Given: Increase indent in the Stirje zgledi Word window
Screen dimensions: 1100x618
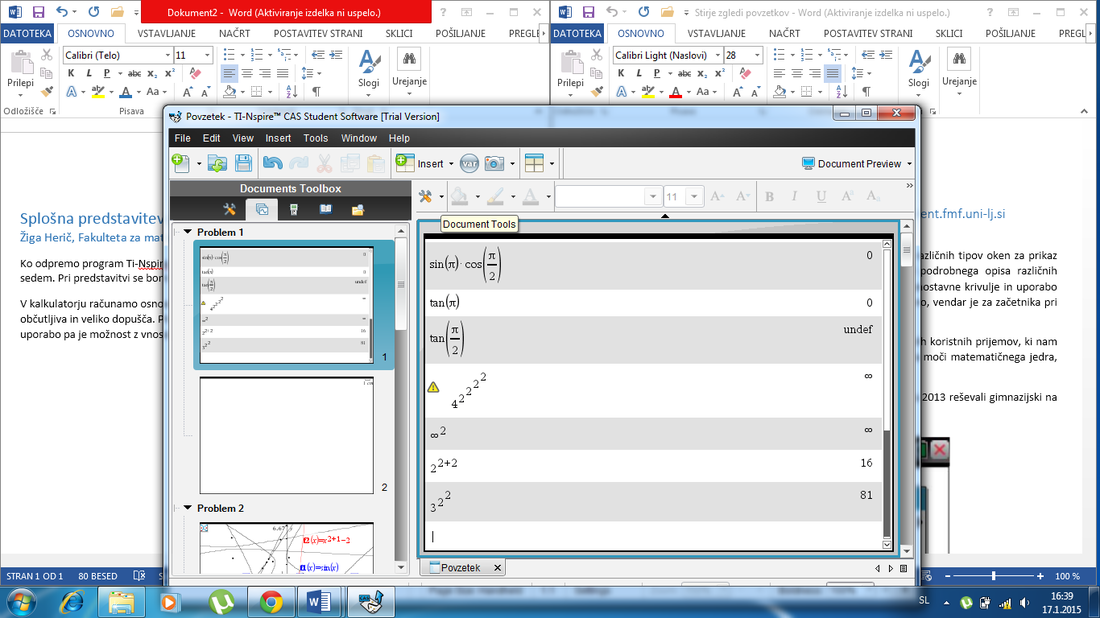Looking at the screenshot, I should tap(886, 55).
